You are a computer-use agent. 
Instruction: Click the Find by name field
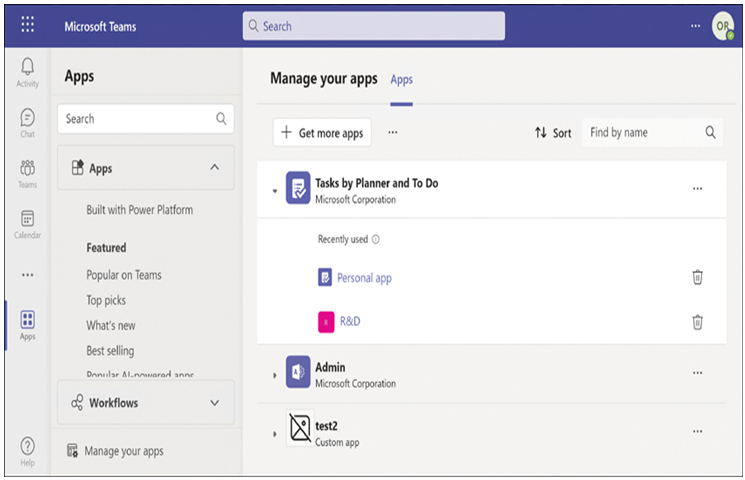coord(652,132)
